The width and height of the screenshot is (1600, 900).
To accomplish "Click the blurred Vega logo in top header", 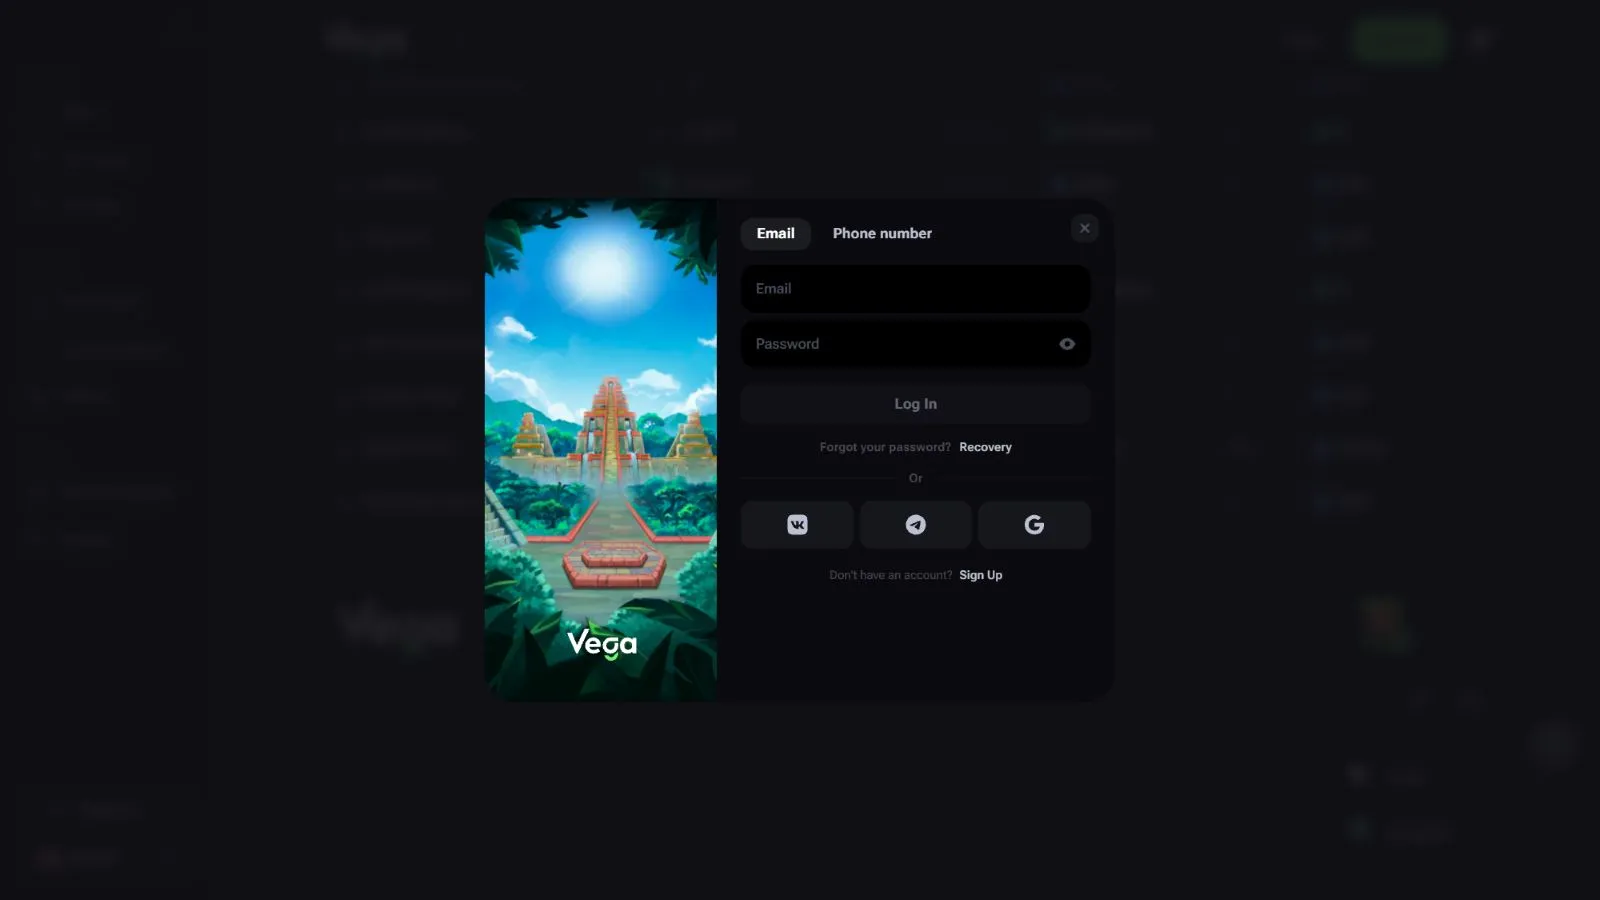I will tap(367, 40).
